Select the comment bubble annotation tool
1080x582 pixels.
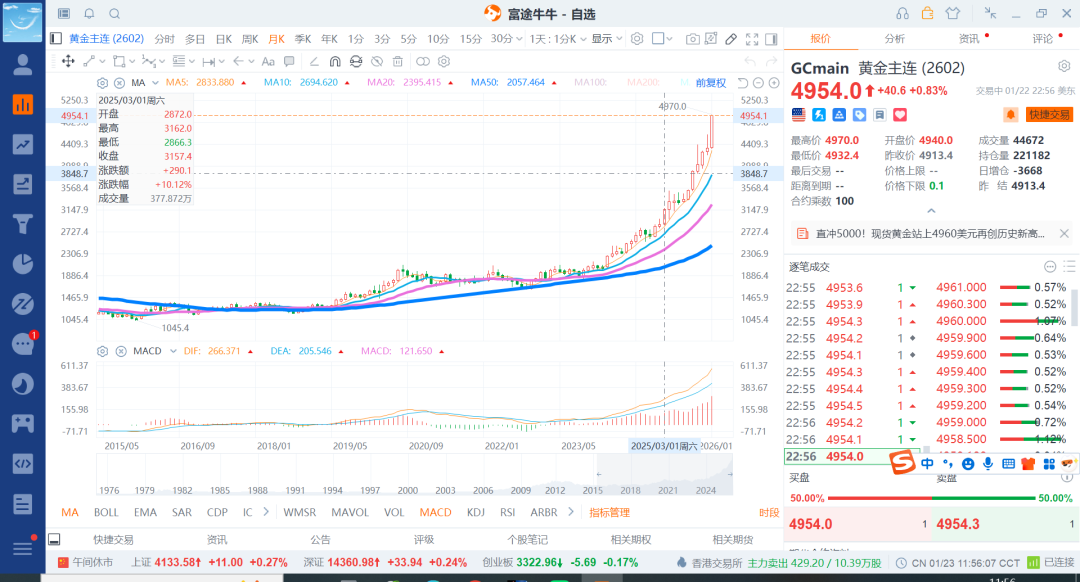[289, 61]
